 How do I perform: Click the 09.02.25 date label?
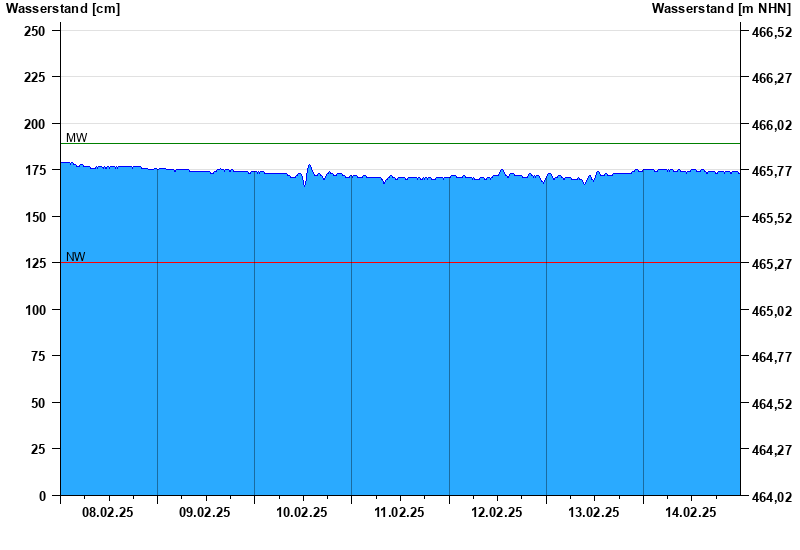tap(205, 512)
